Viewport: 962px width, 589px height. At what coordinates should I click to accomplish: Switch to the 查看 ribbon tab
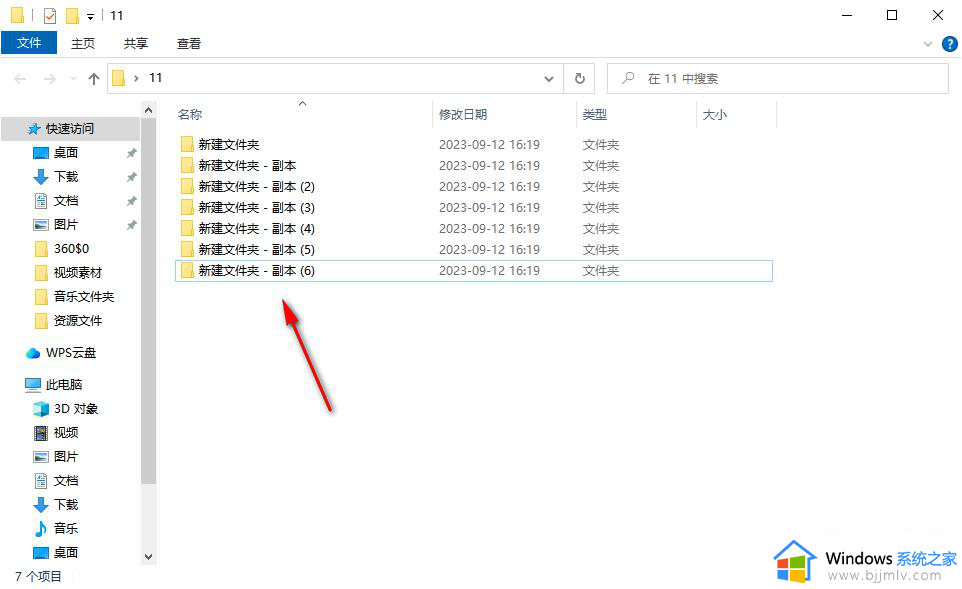tap(188, 44)
